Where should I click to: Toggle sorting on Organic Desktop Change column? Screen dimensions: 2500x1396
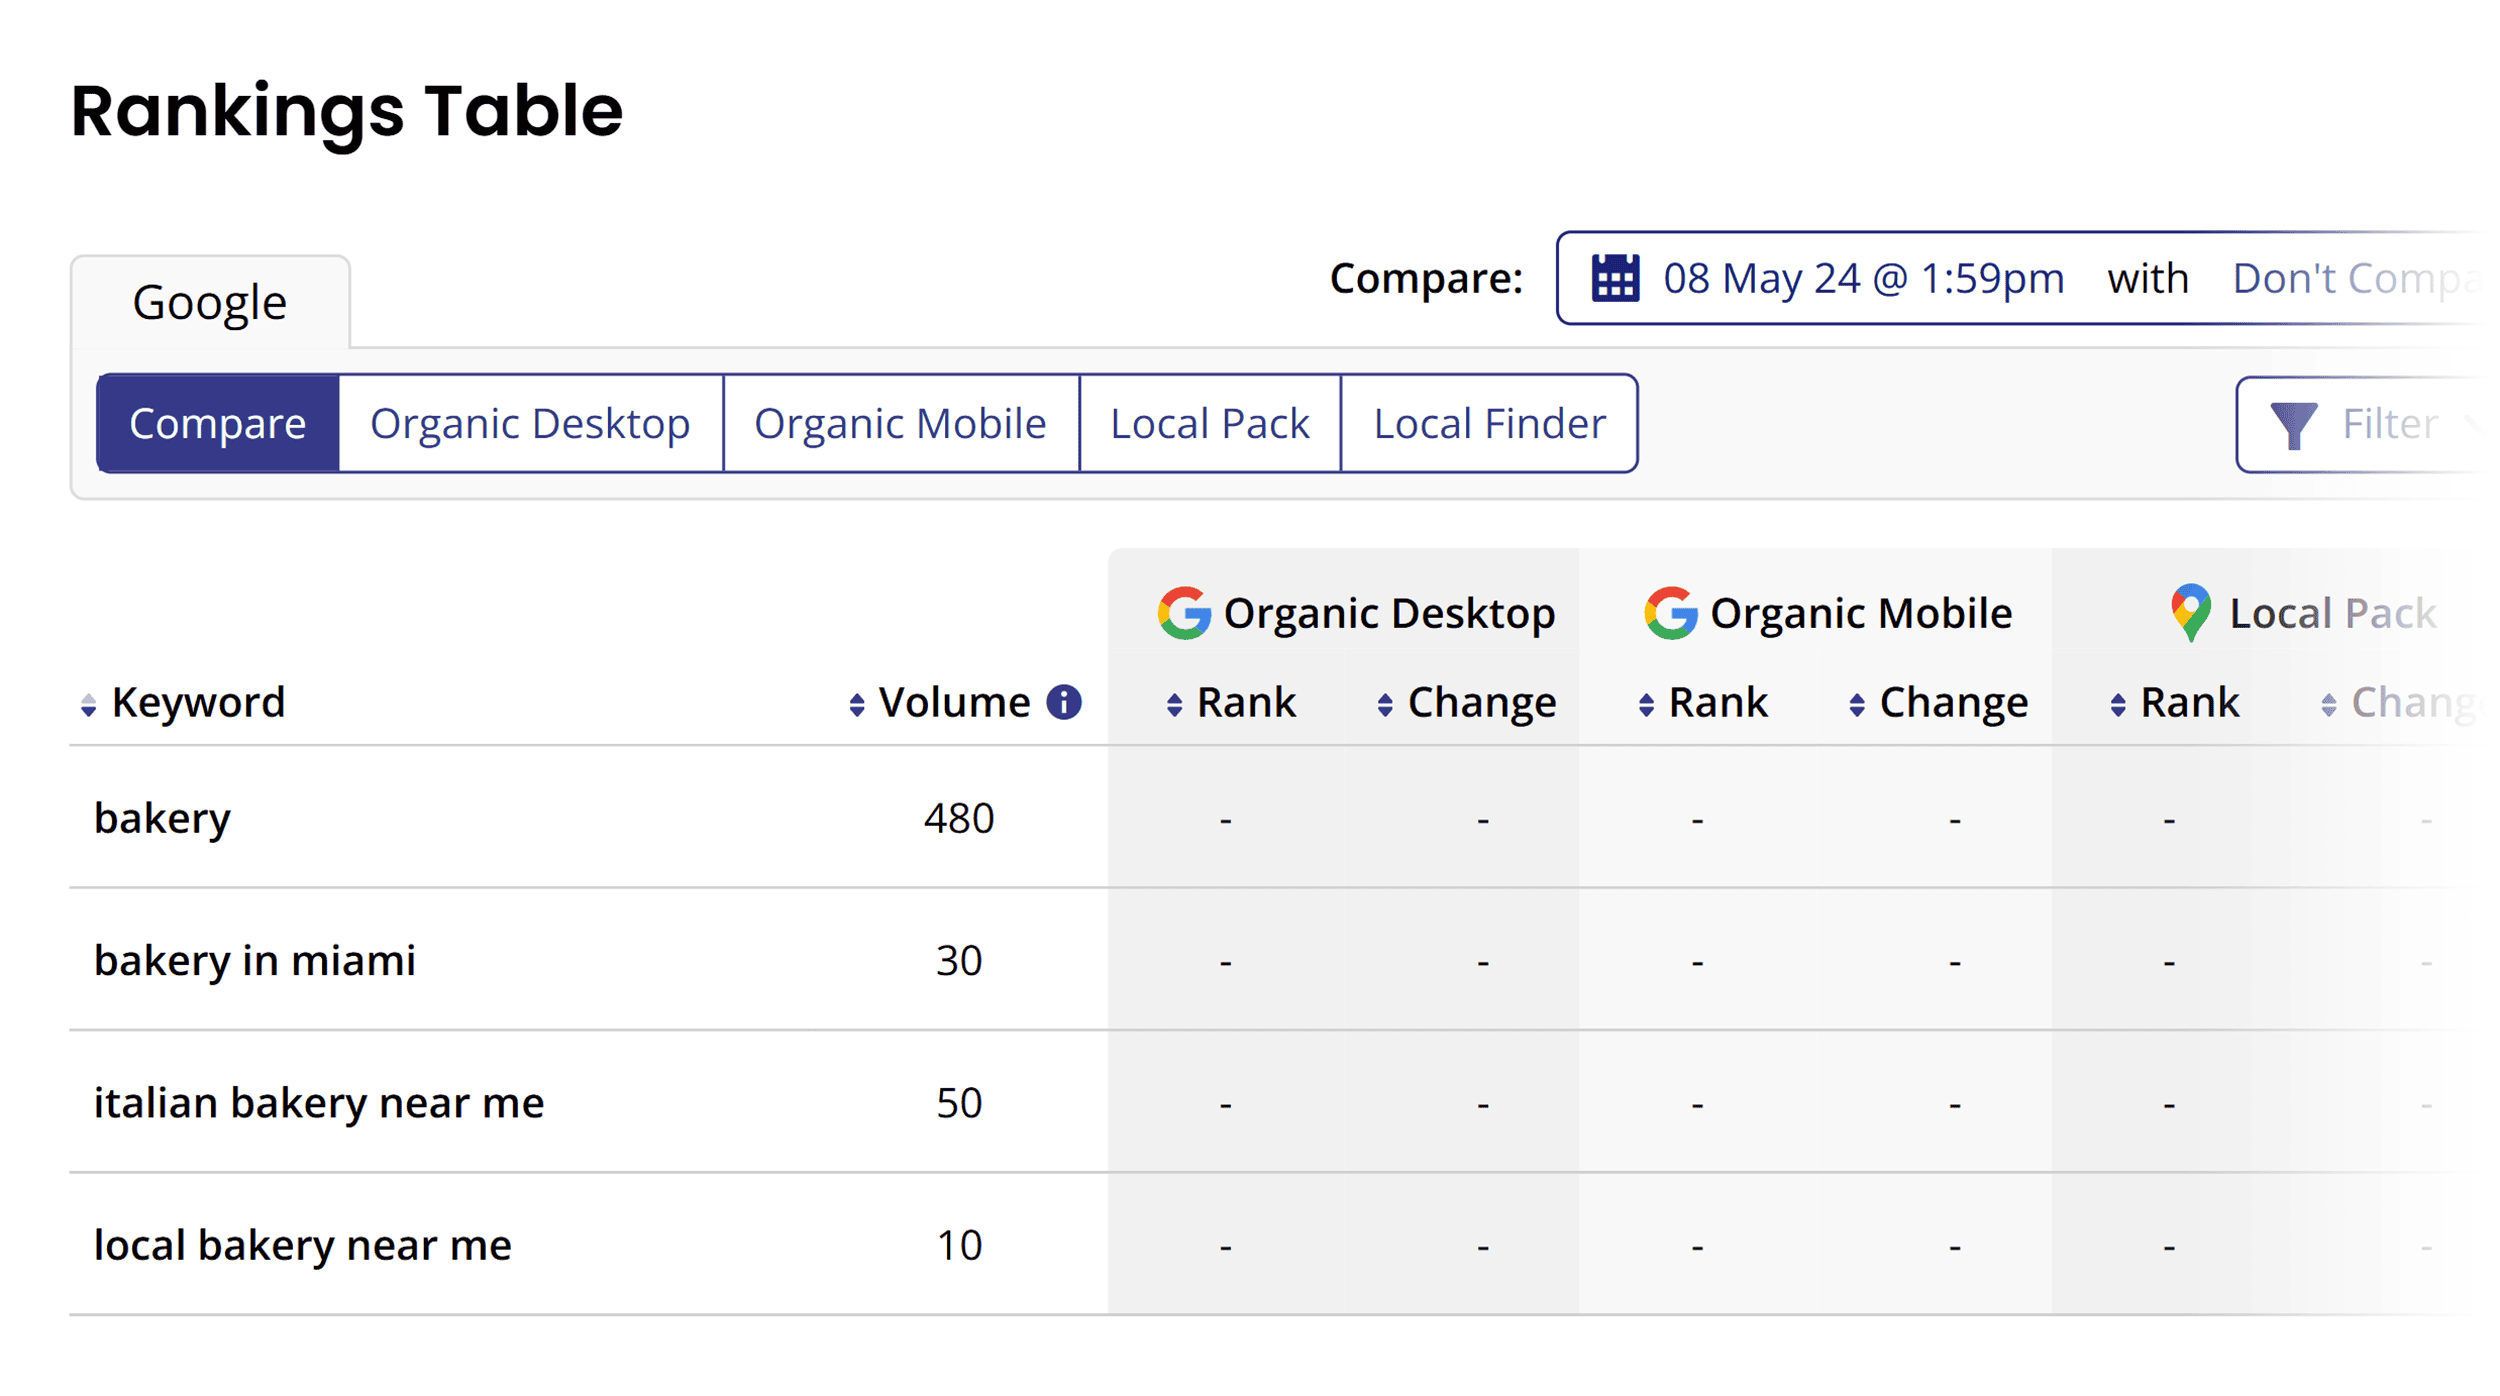coord(1384,701)
